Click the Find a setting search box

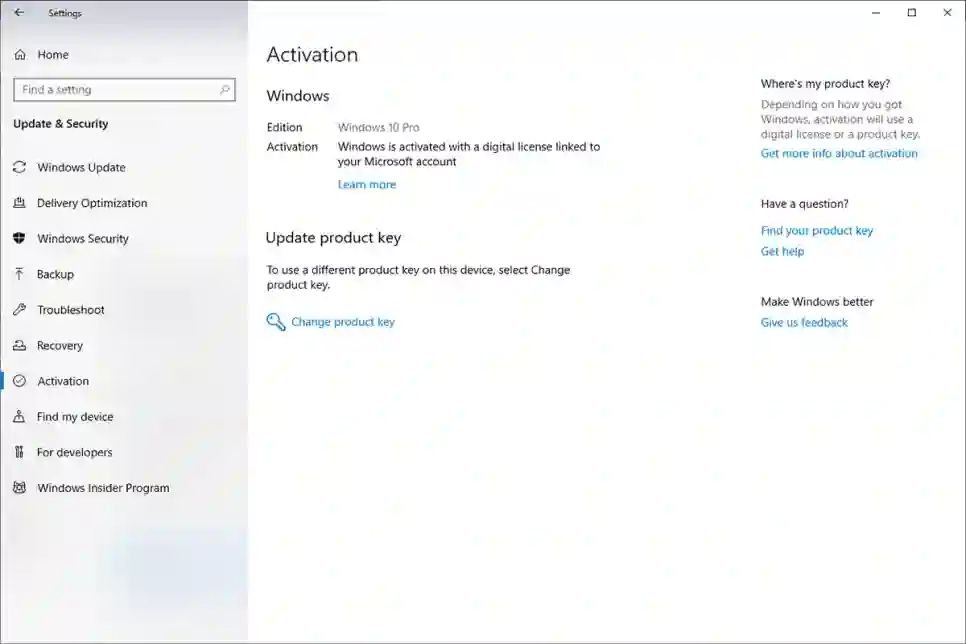coord(124,90)
